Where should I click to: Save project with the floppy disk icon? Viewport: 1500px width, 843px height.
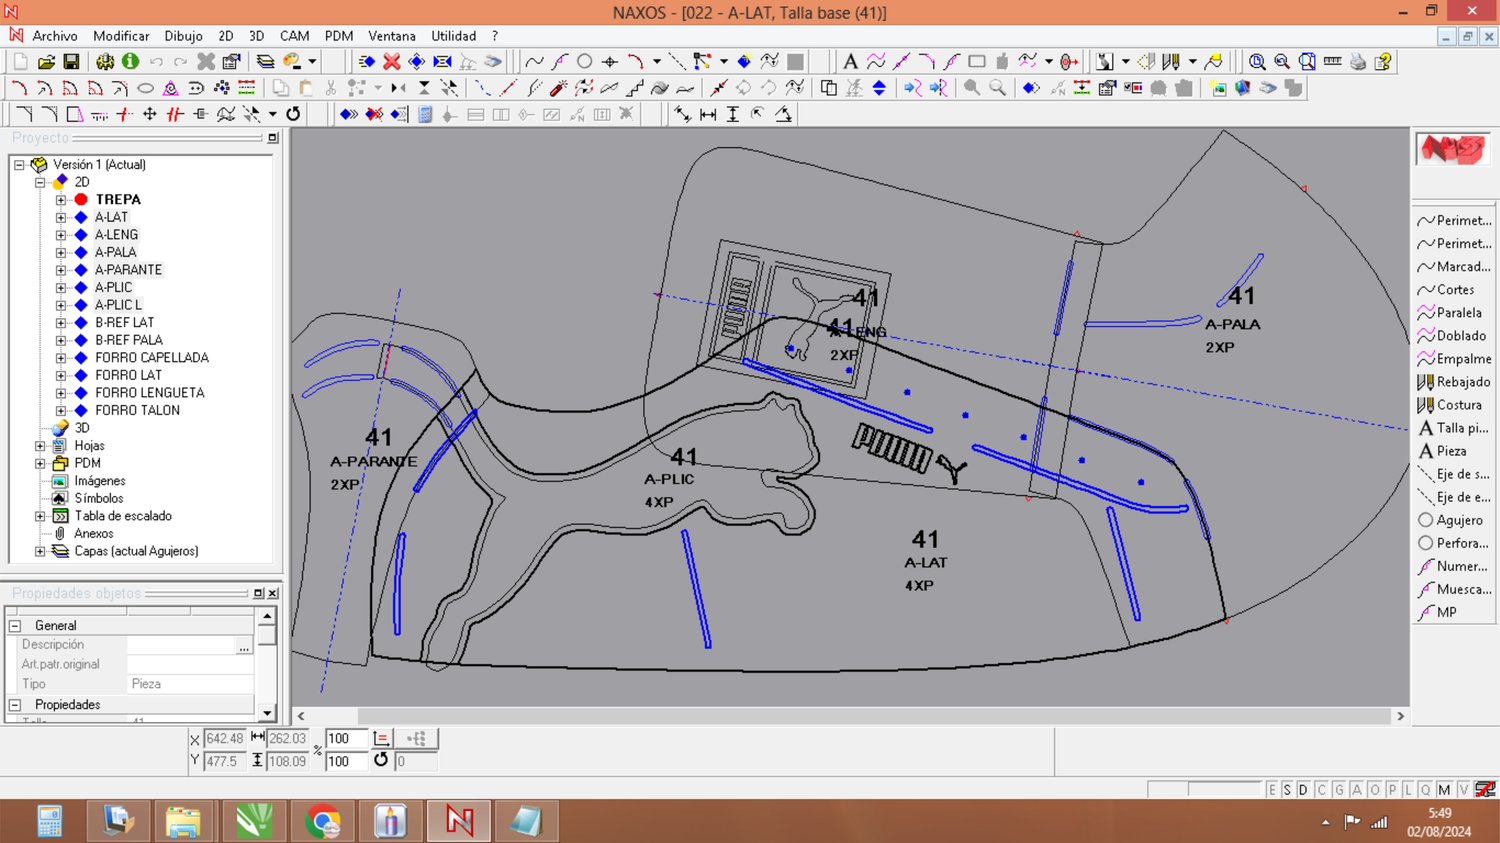tap(71, 62)
